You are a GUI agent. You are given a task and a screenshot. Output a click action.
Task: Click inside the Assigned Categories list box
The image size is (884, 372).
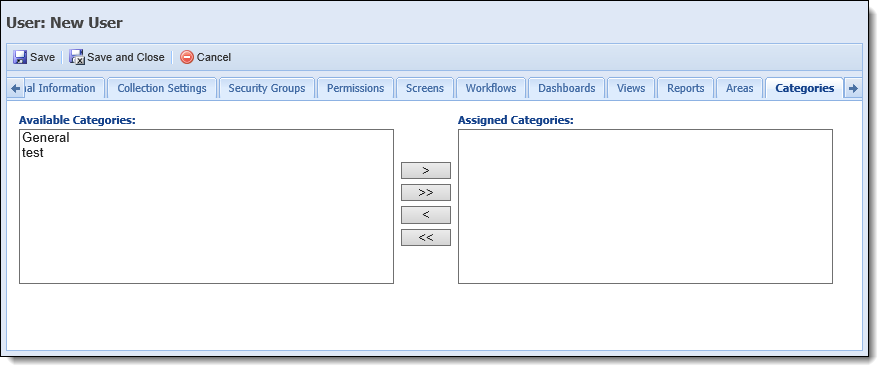pyautogui.click(x=645, y=206)
